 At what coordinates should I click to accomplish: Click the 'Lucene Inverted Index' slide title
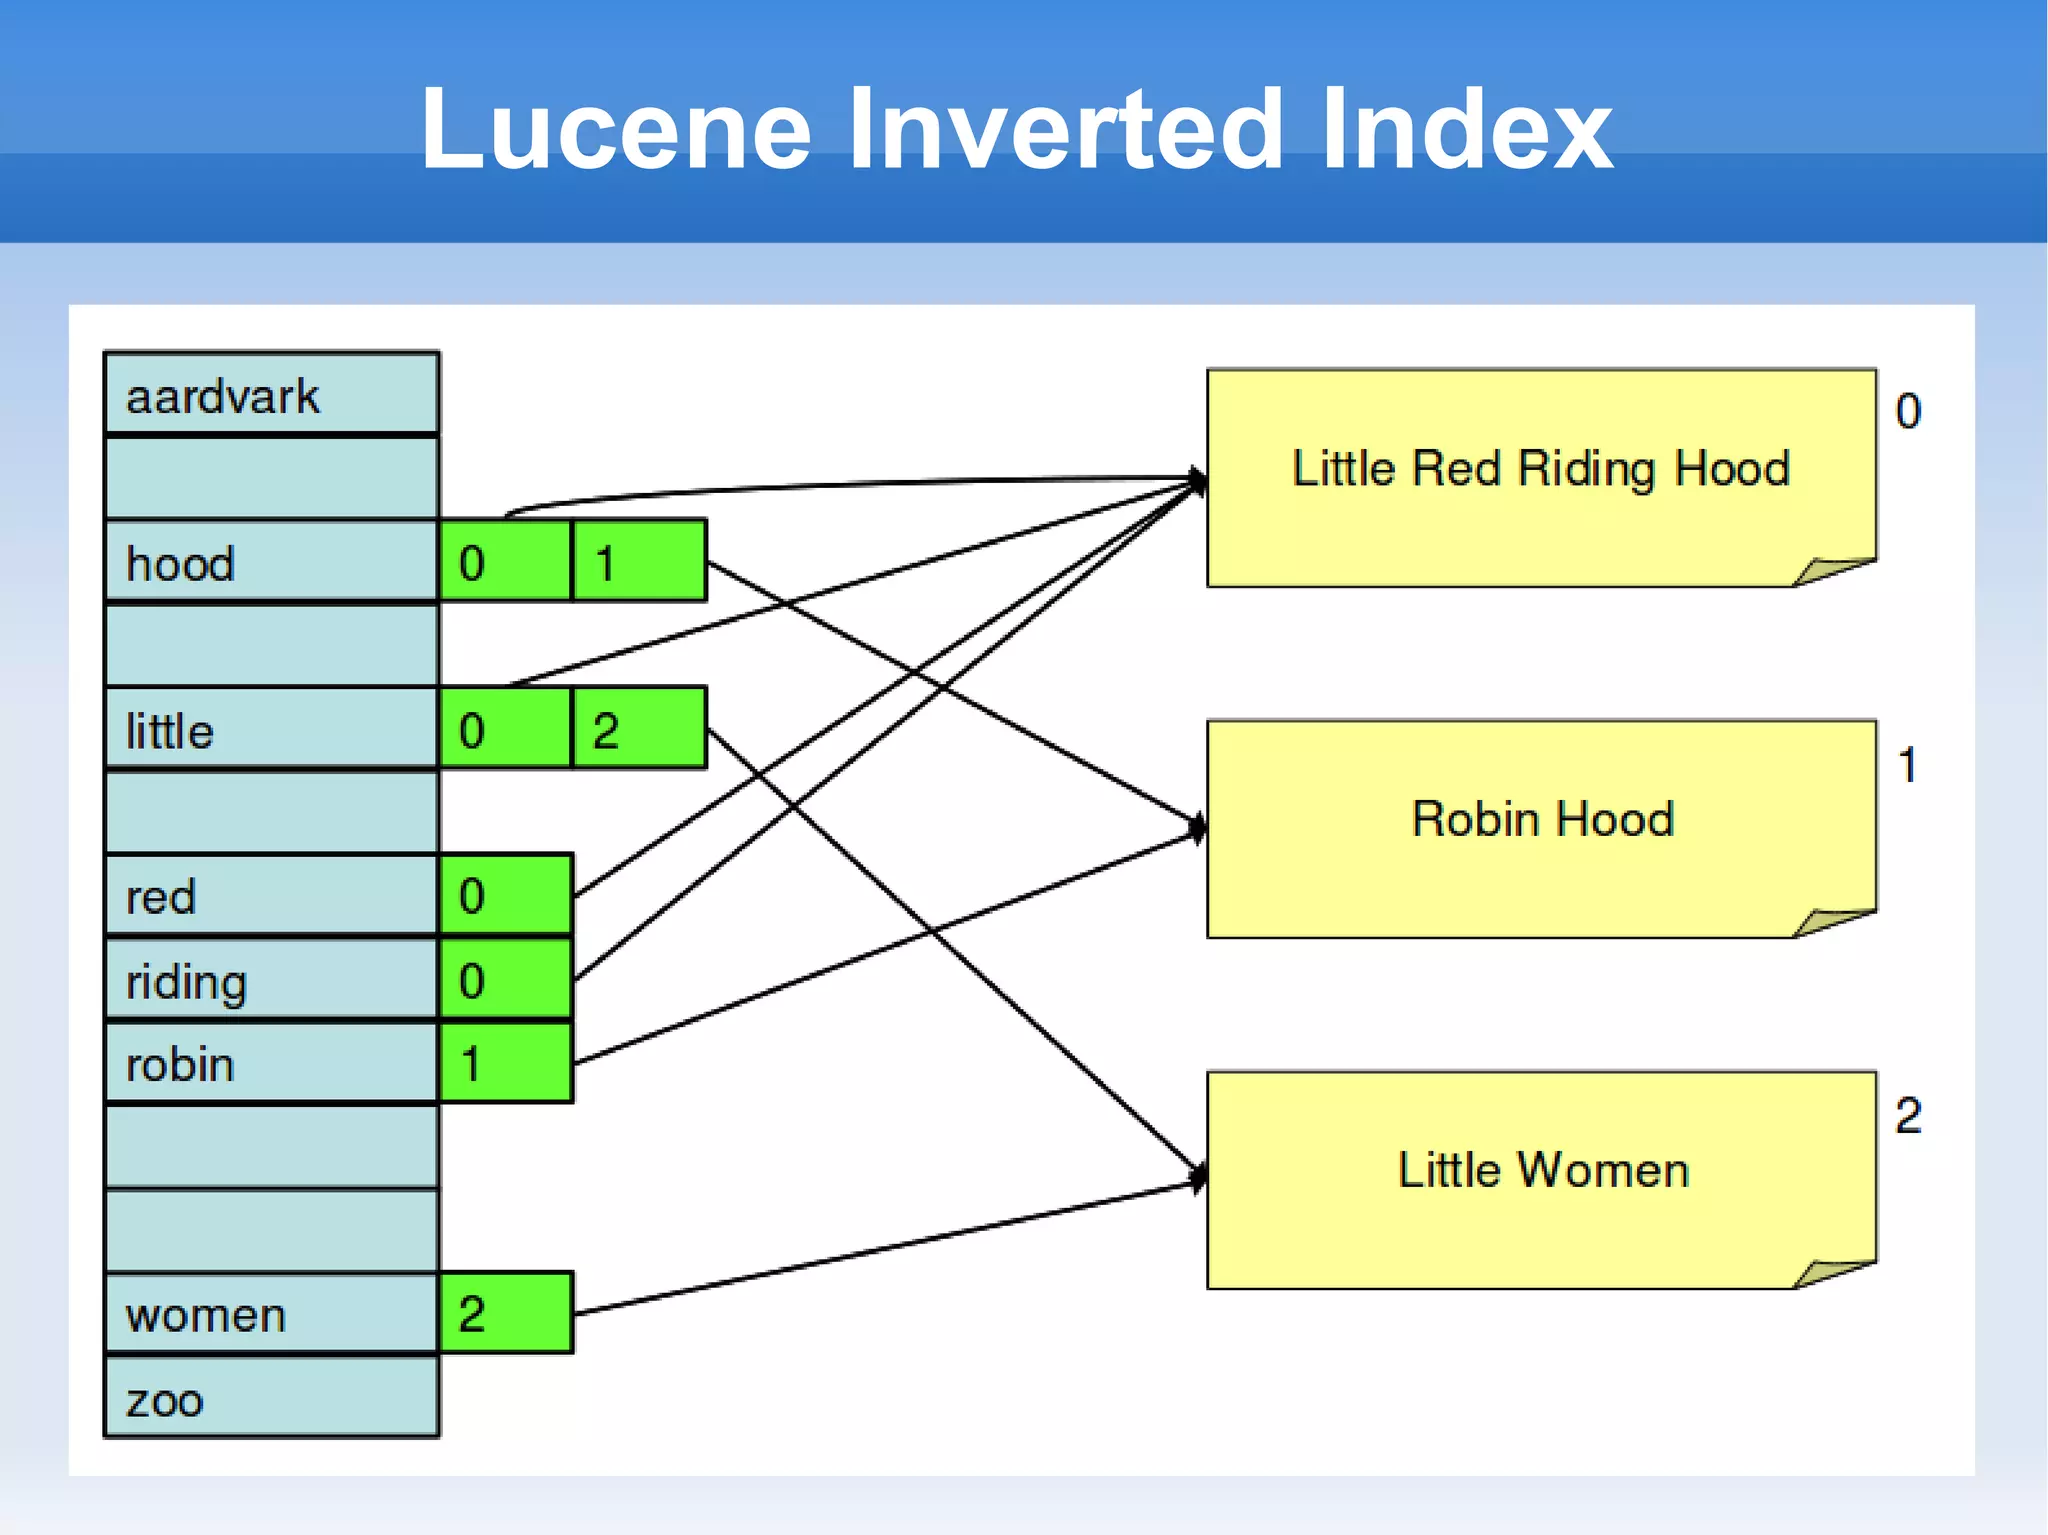pyautogui.click(x=1016, y=129)
